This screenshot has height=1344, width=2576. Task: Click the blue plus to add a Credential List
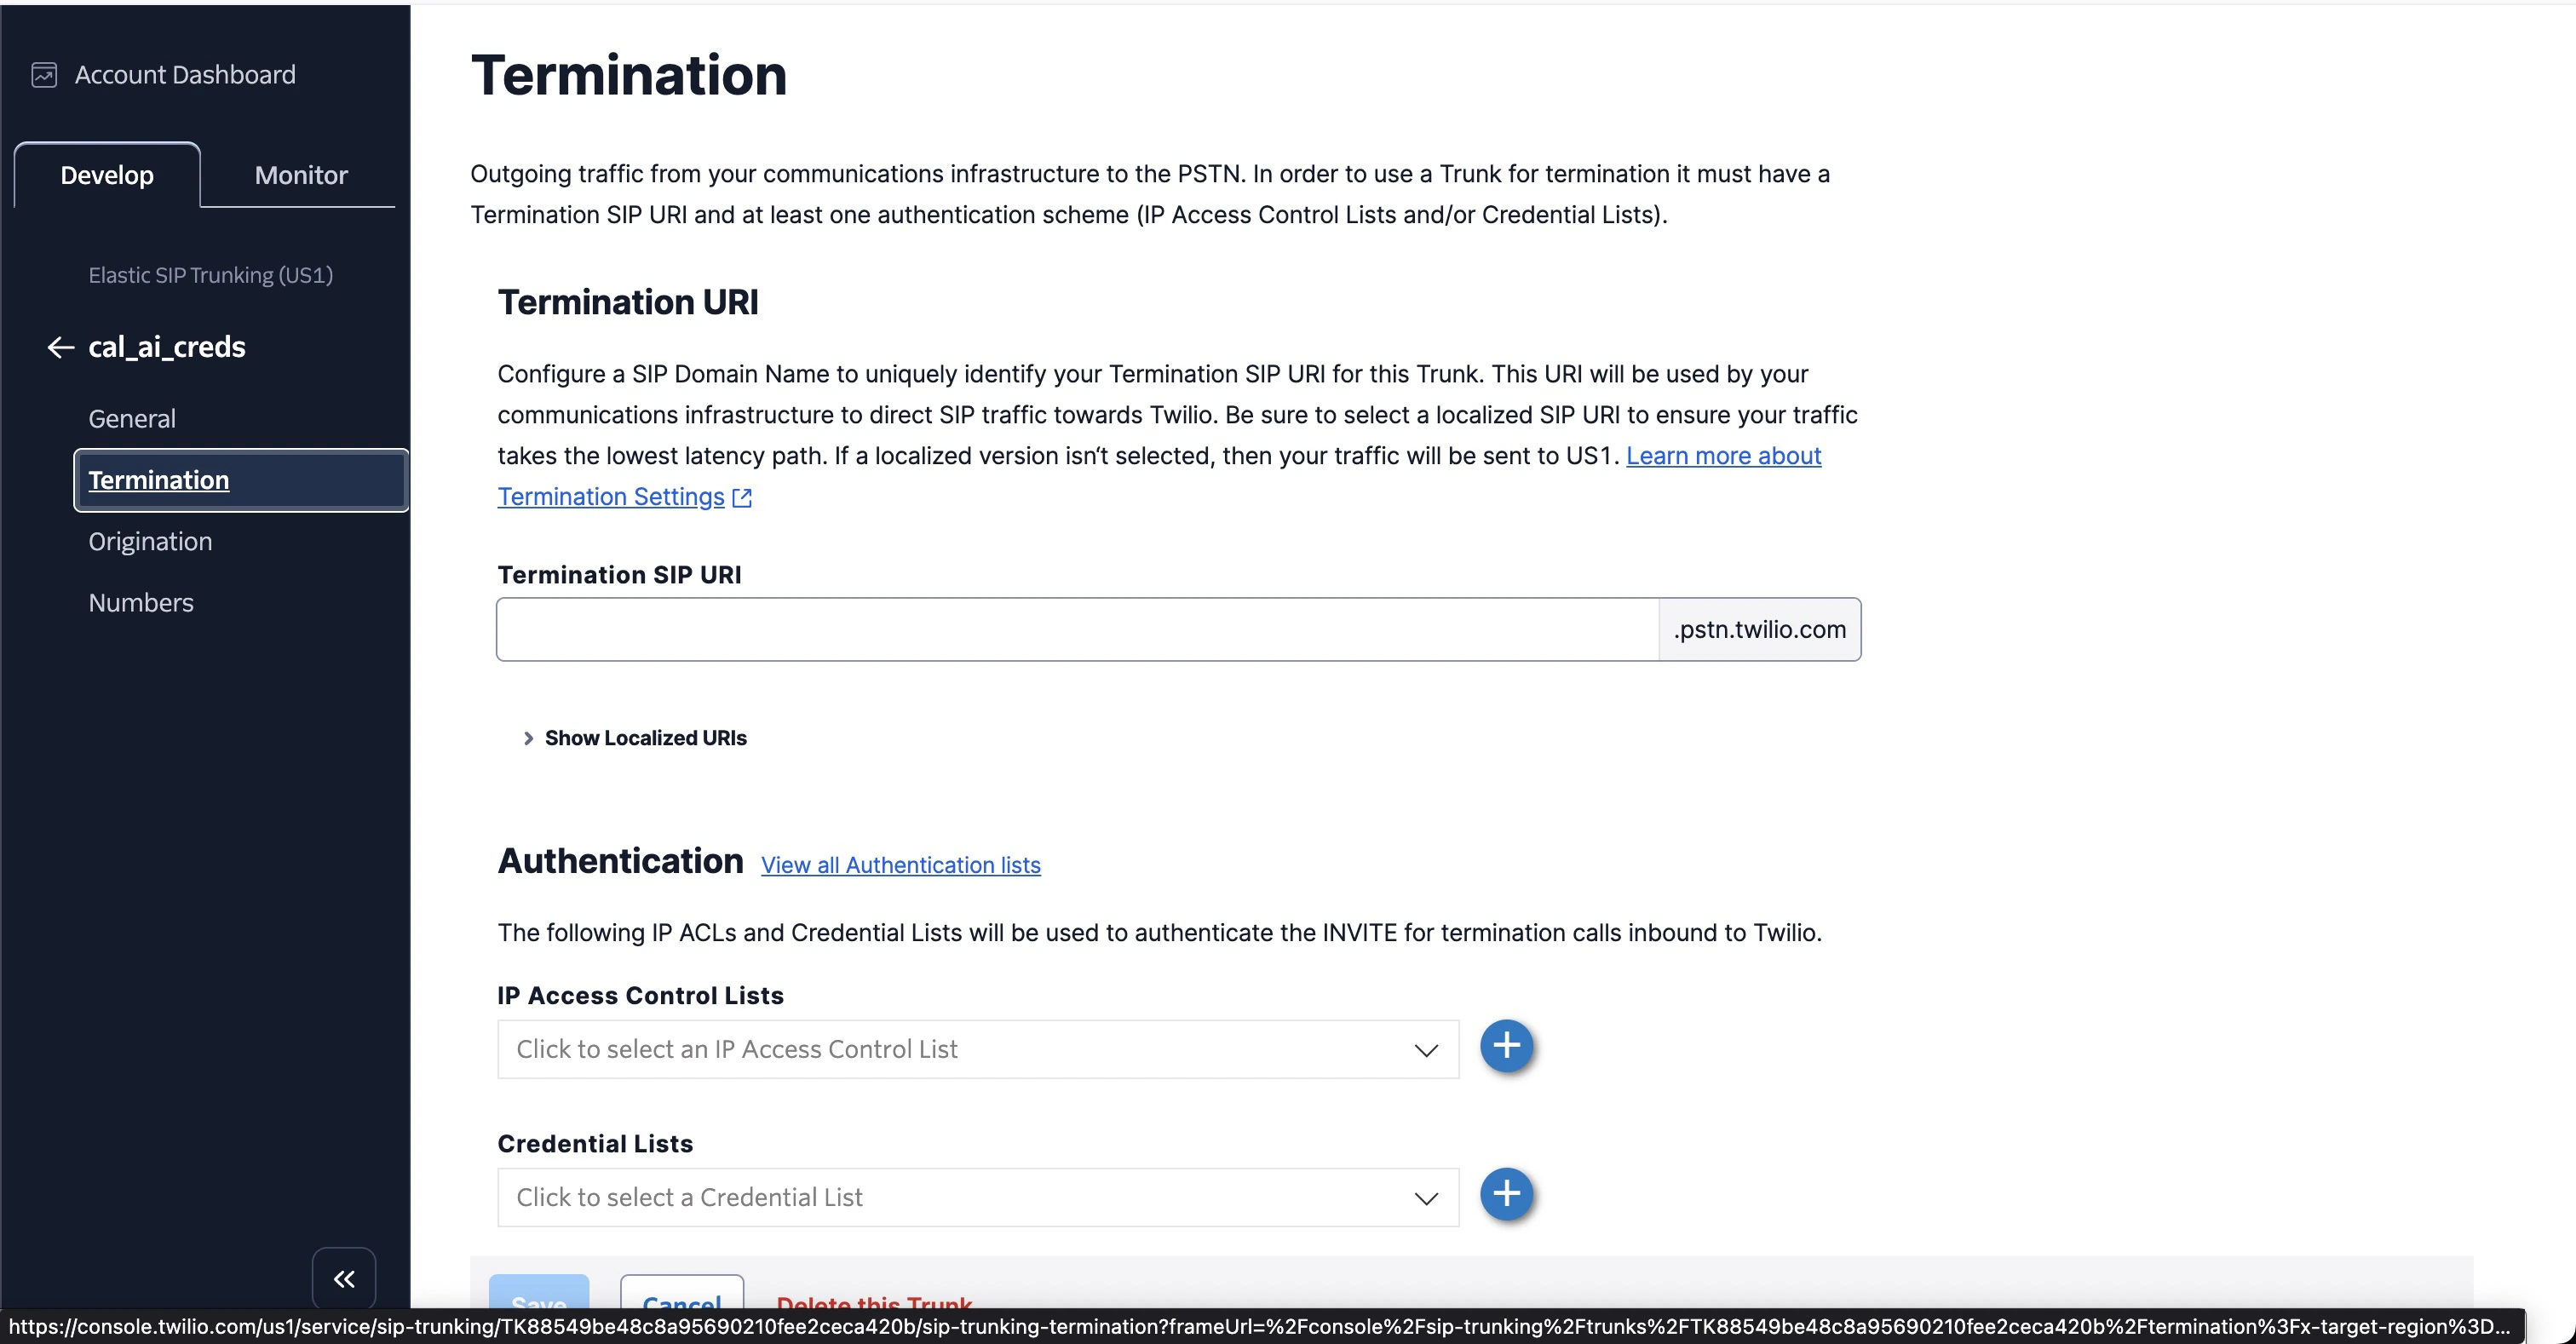click(x=1506, y=1194)
